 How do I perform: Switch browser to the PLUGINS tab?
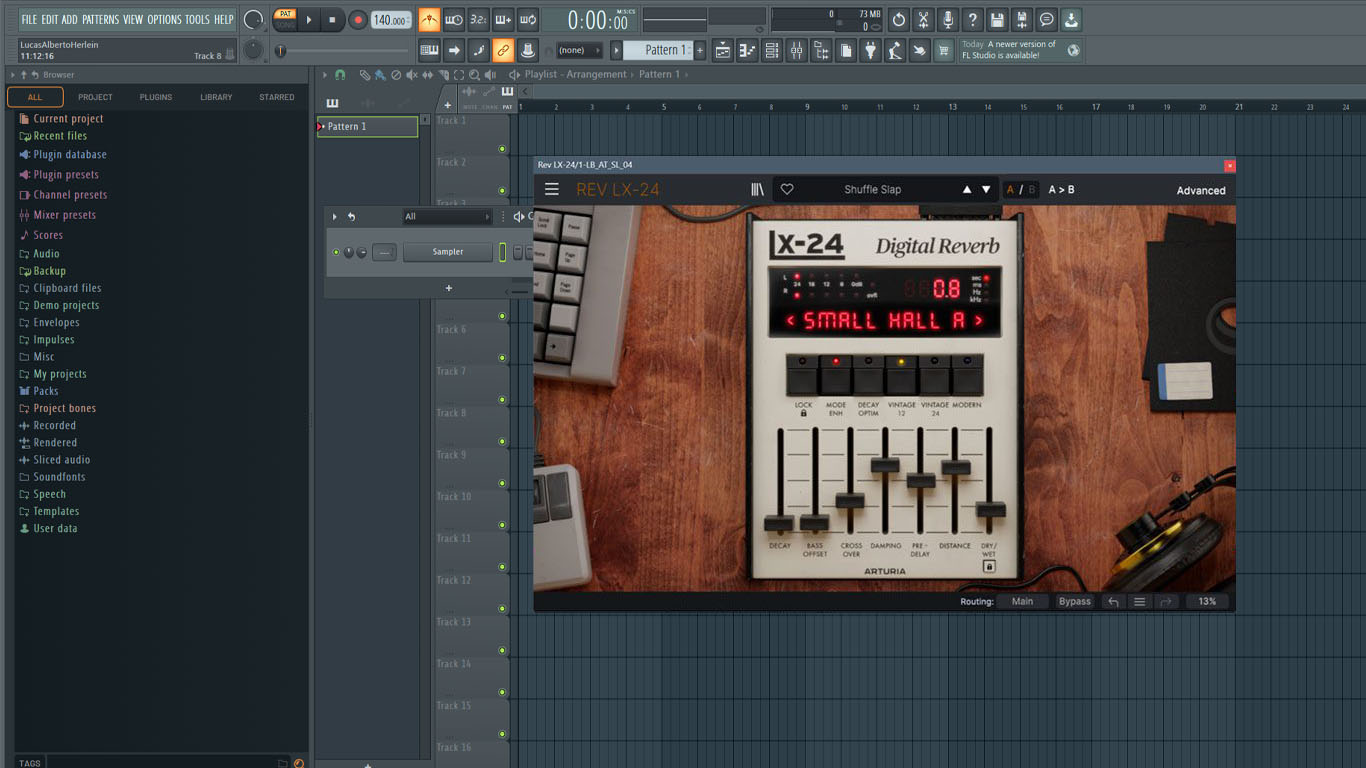tap(156, 97)
